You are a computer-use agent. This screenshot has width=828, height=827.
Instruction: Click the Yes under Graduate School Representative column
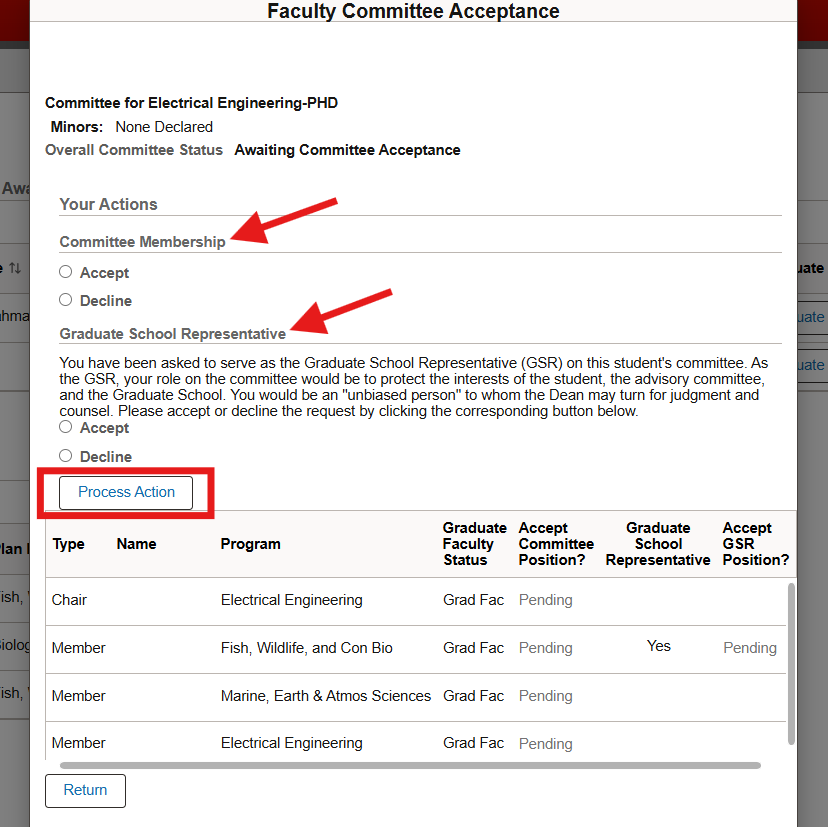pos(658,645)
